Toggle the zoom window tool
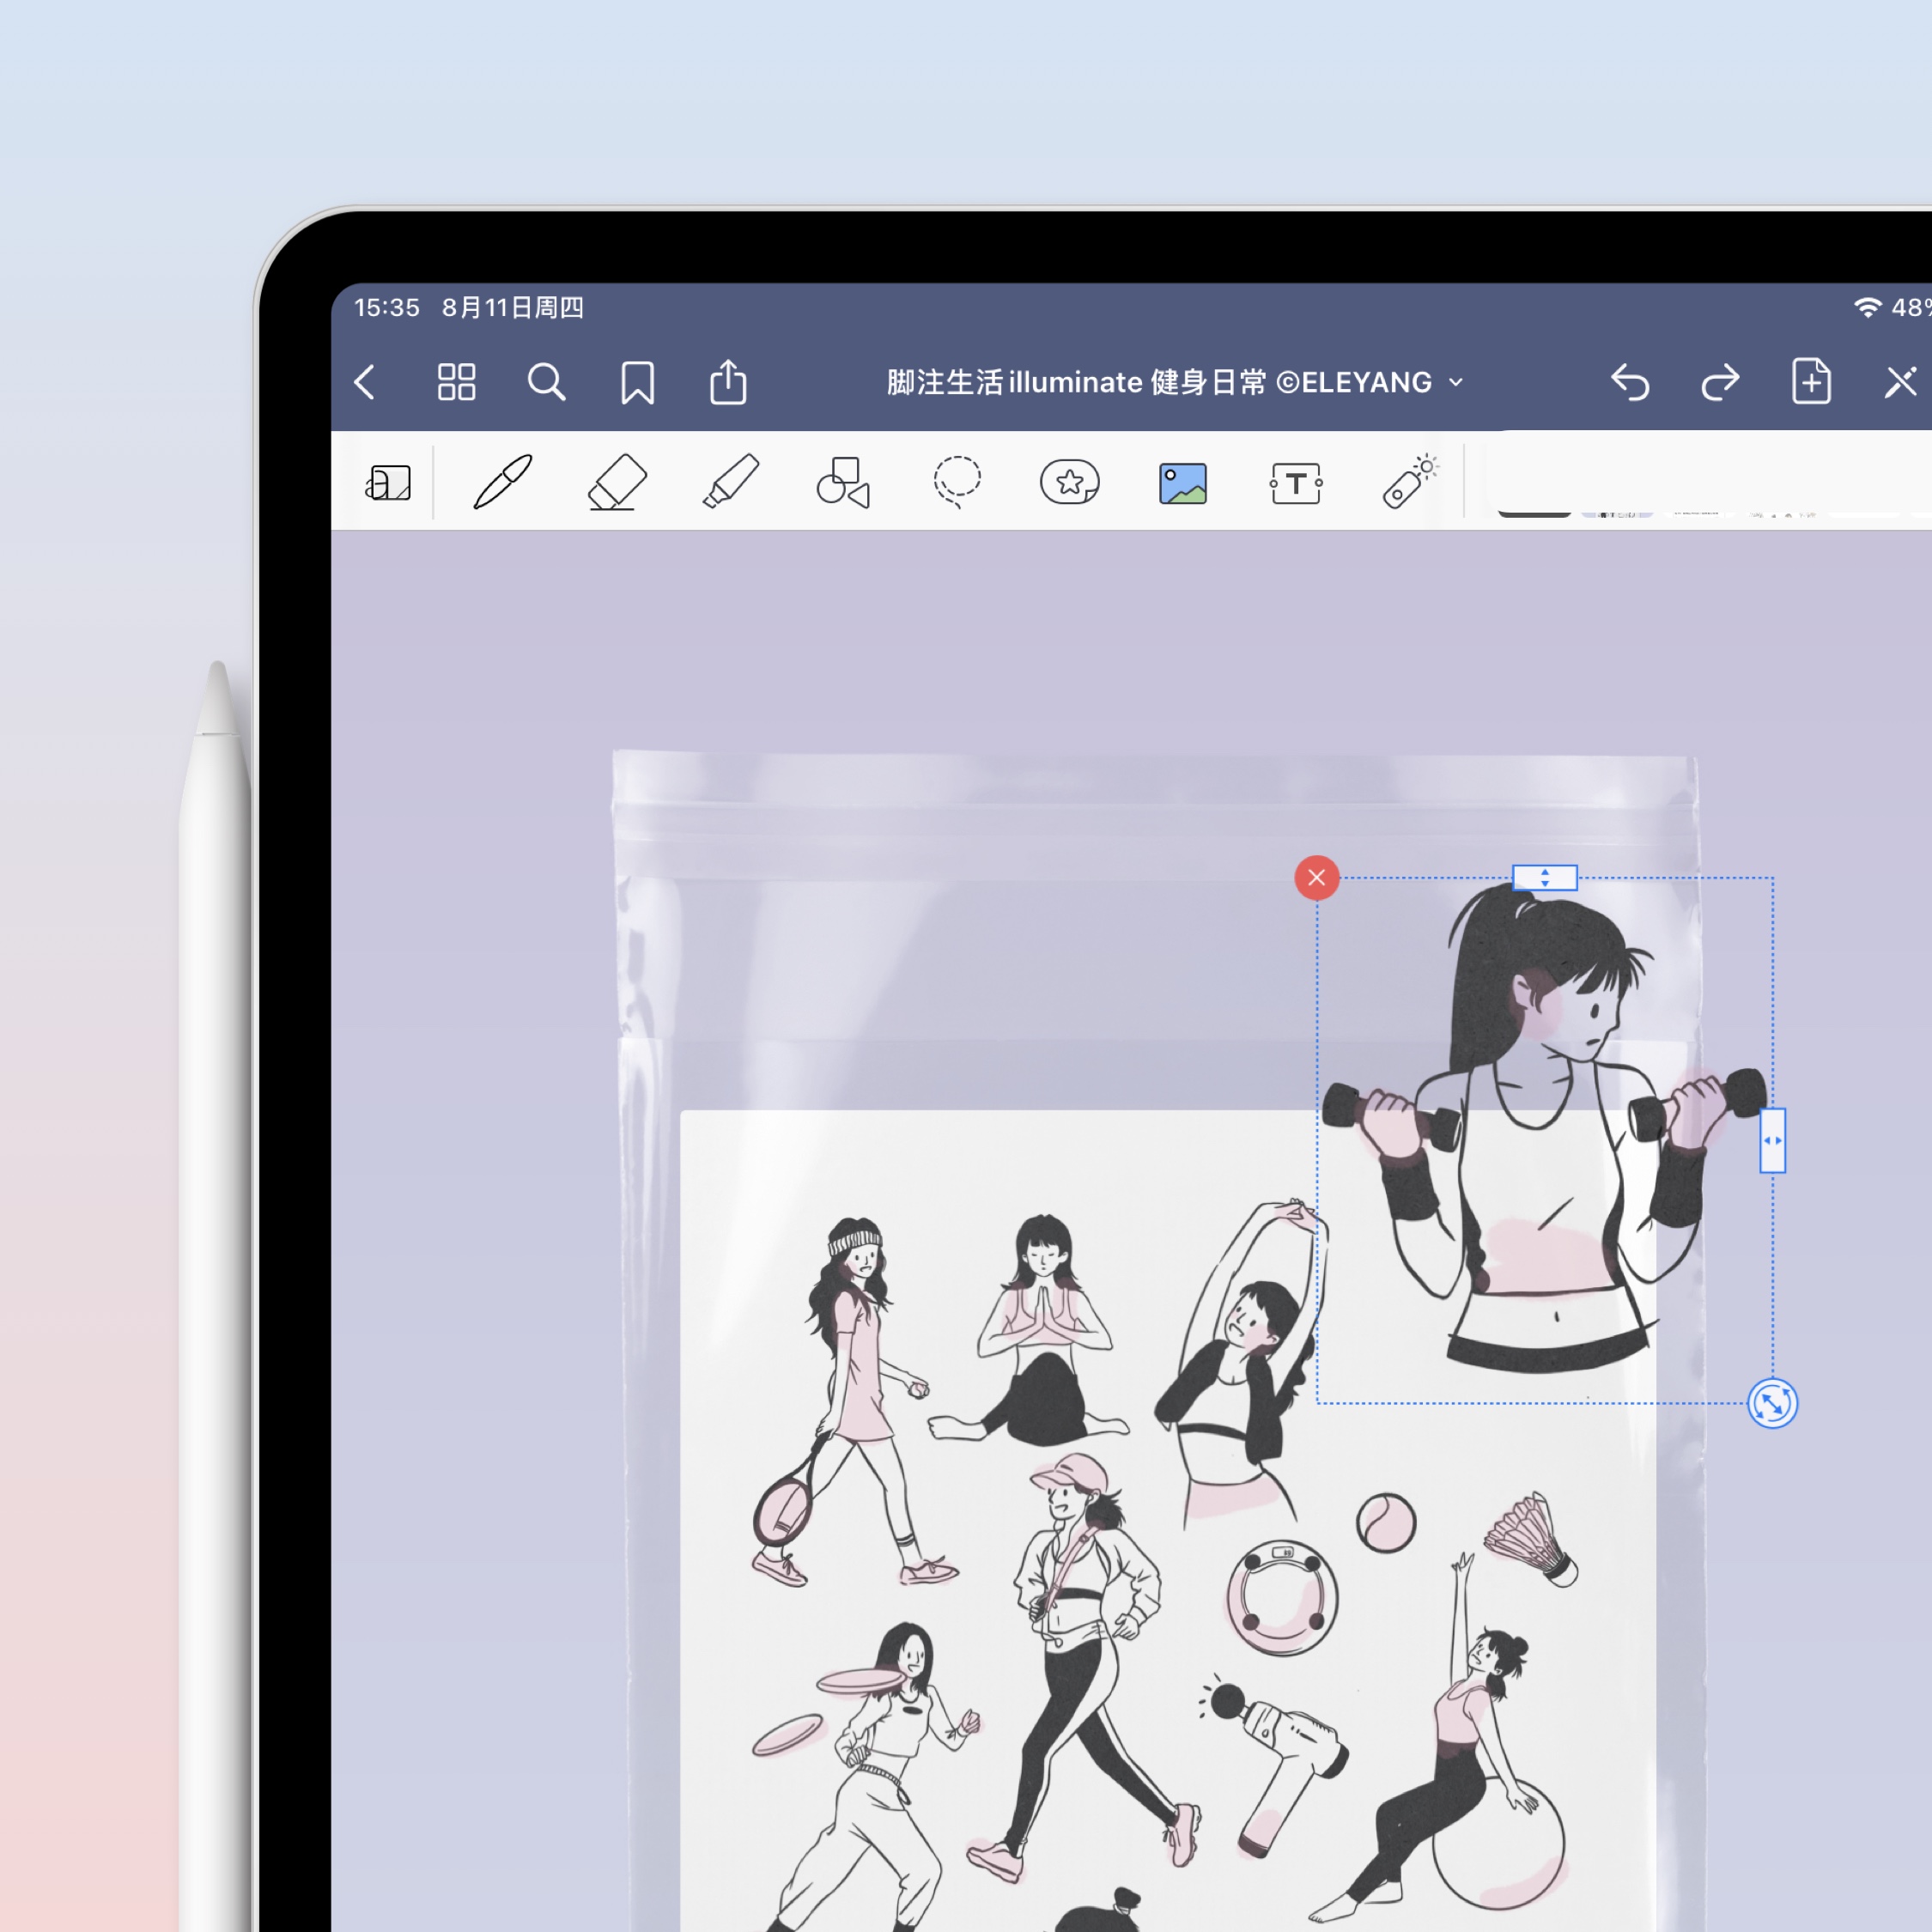 [x=388, y=483]
